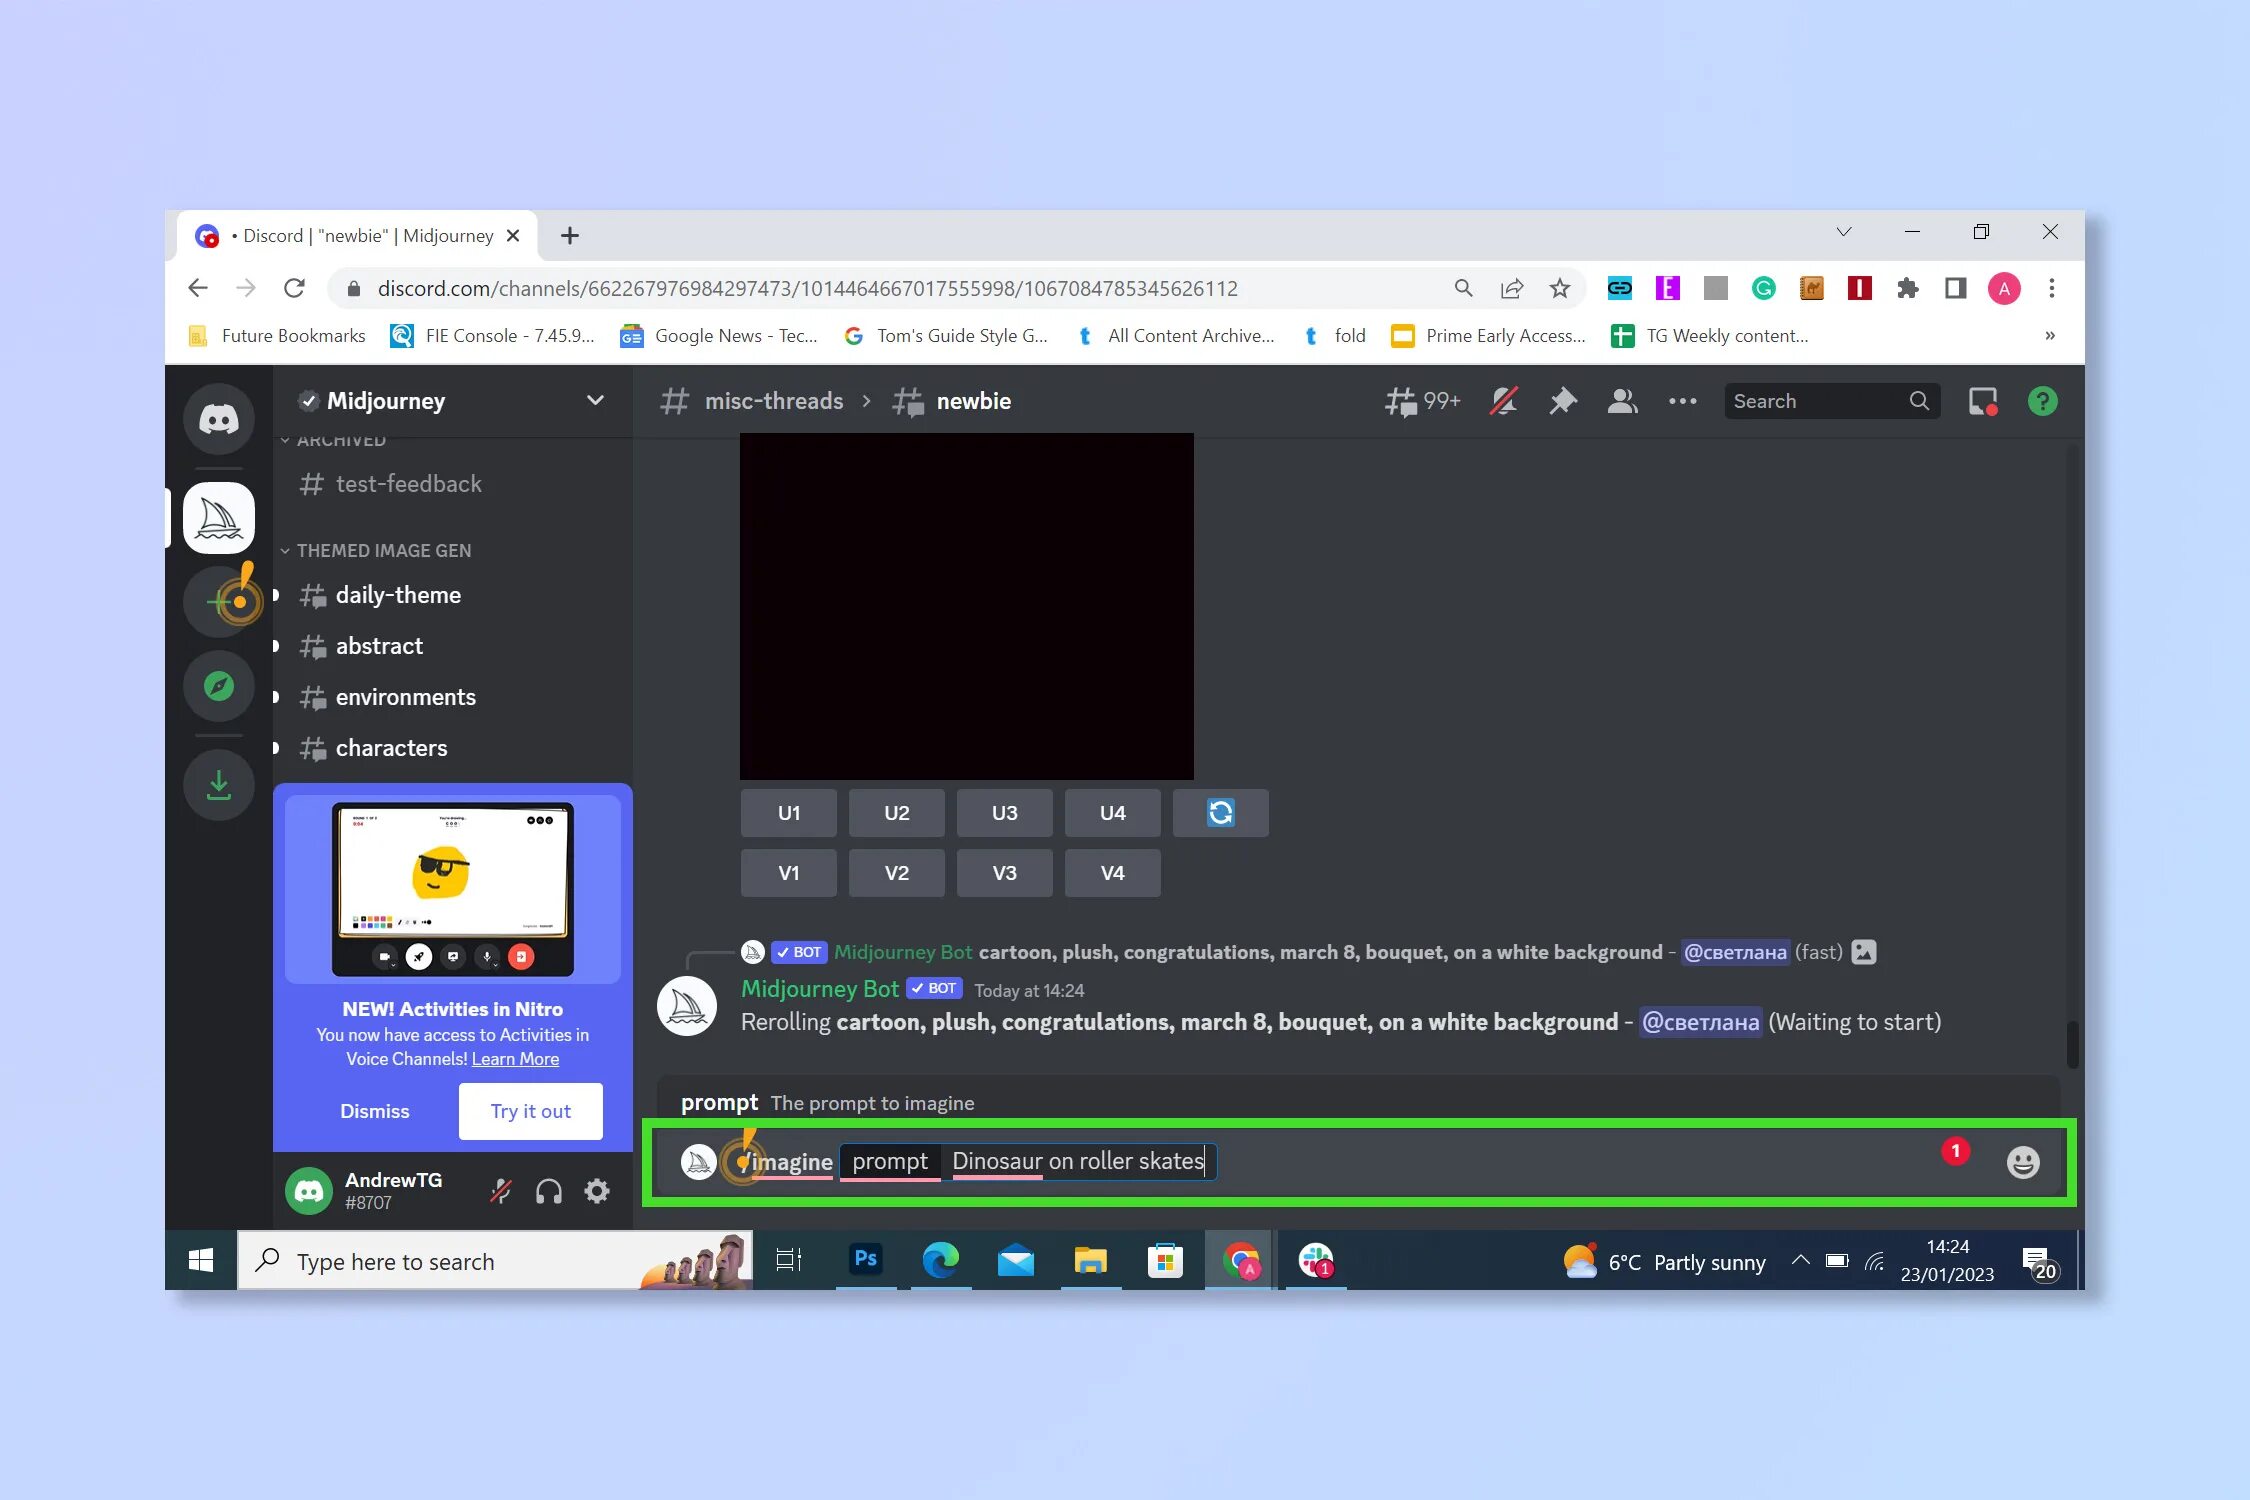This screenshot has height=1500, width=2250.
Task: Show the member list icon
Action: [x=1621, y=401]
